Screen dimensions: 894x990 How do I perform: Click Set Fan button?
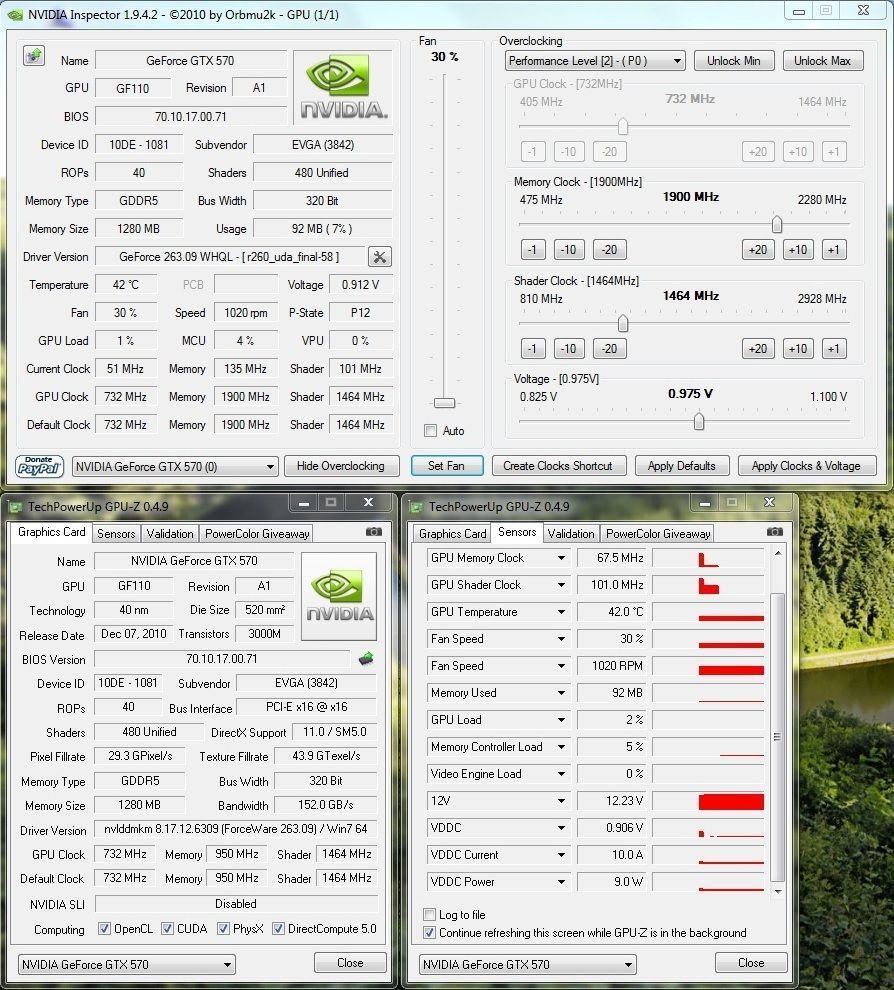point(446,466)
